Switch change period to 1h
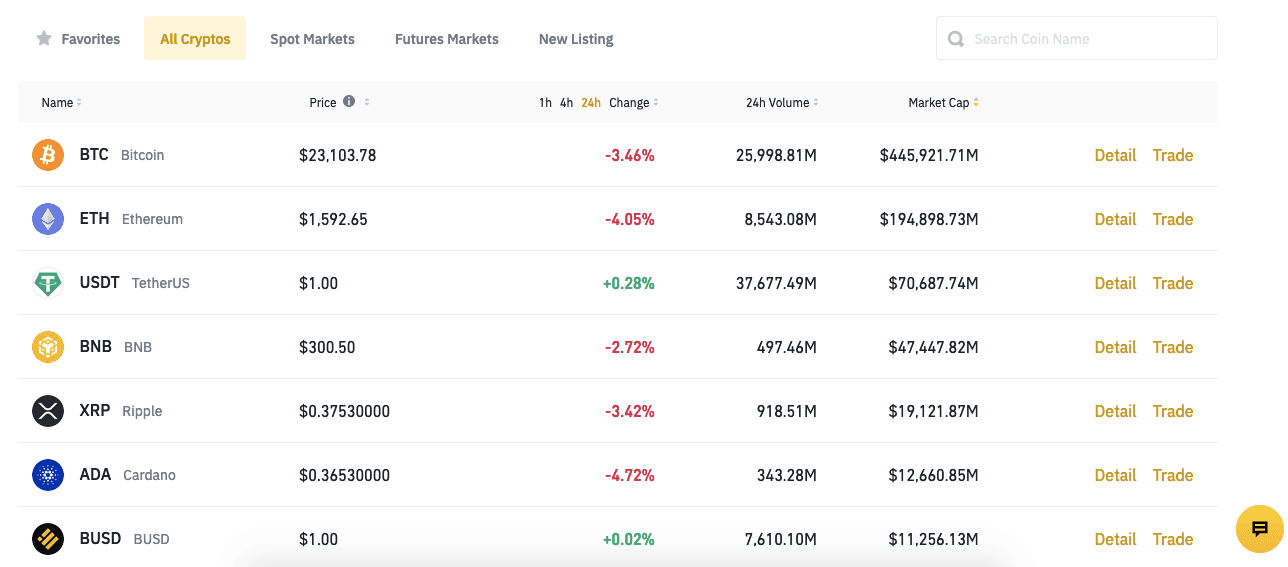Screen dimensions: 1288x567 coord(545,103)
